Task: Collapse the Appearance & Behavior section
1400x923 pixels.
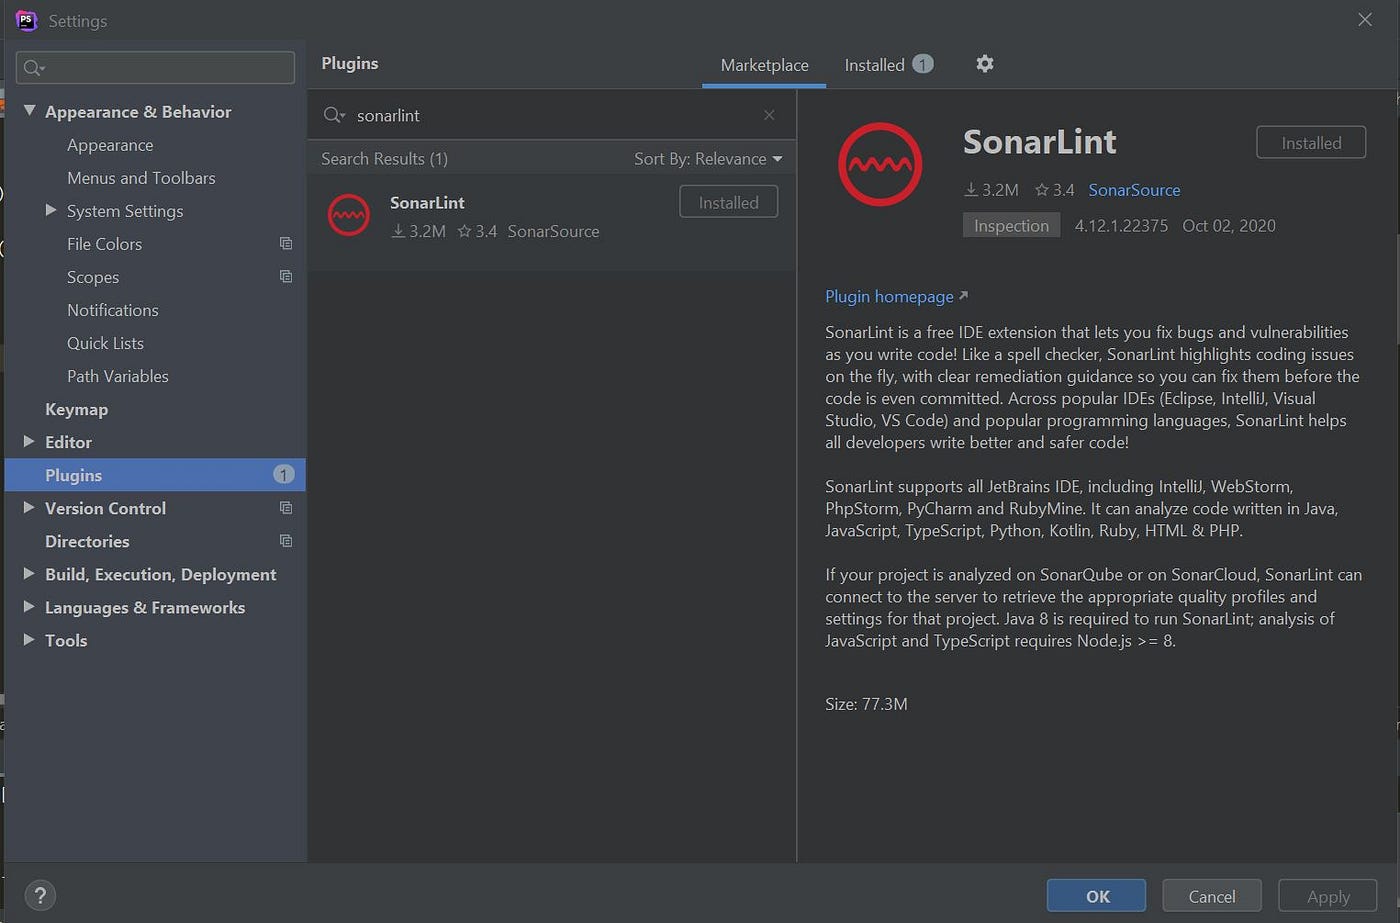Action: pyautogui.click(x=29, y=111)
